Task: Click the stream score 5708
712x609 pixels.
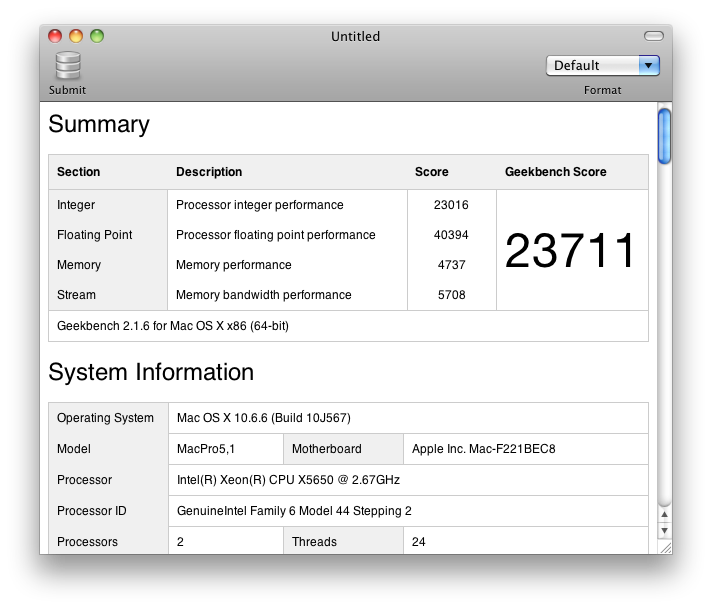Action: (451, 295)
